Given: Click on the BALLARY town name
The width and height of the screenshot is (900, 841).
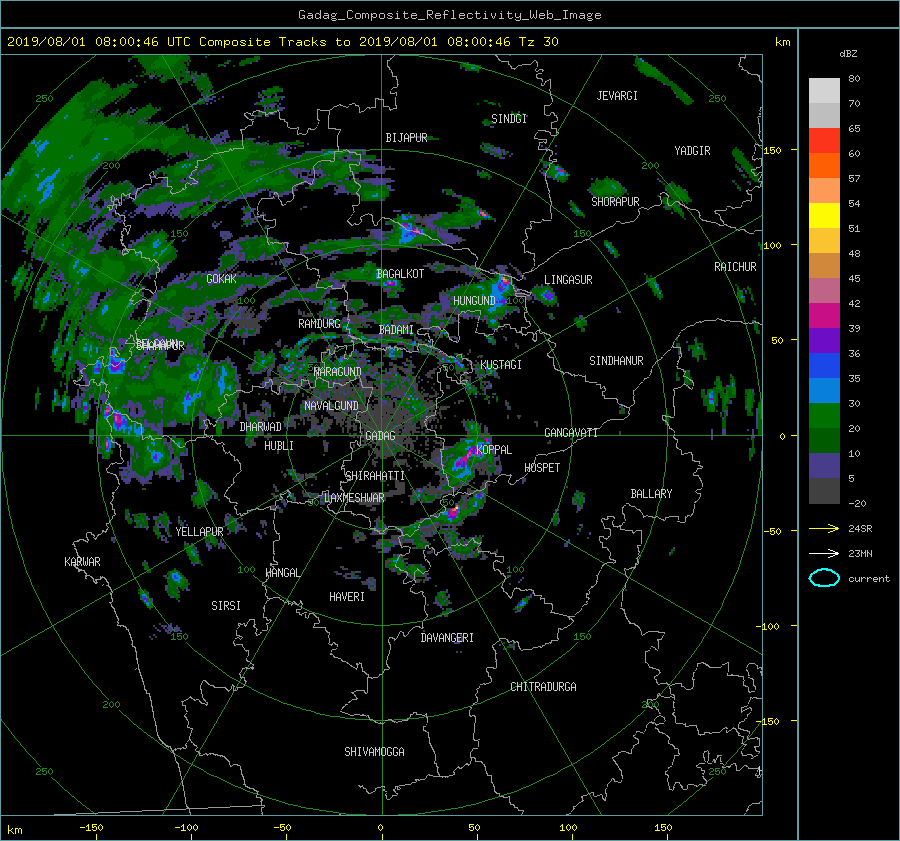Looking at the screenshot, I should [x=651, y=494].
